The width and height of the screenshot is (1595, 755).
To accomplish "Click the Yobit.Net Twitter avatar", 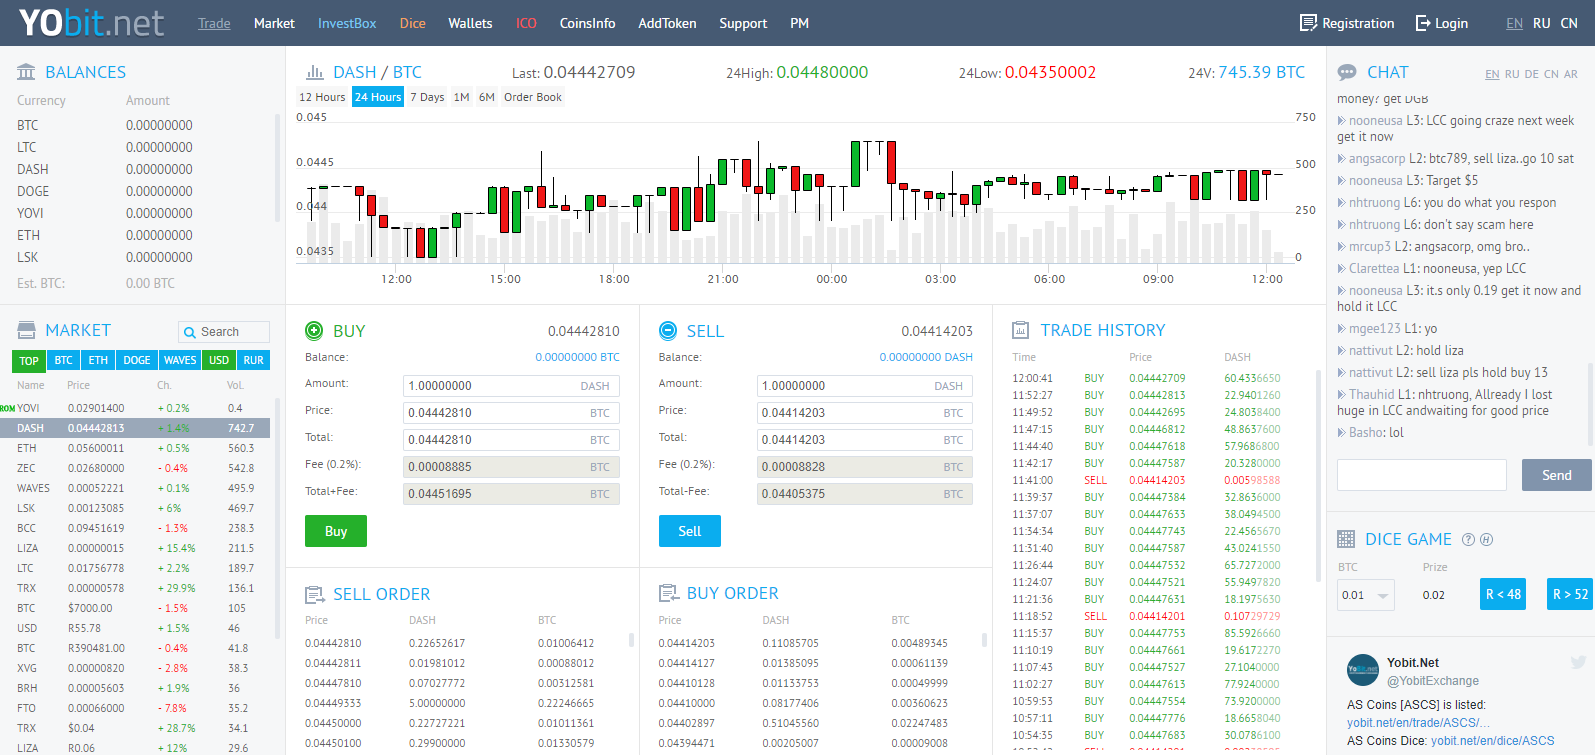I will tap(1363, 670).
